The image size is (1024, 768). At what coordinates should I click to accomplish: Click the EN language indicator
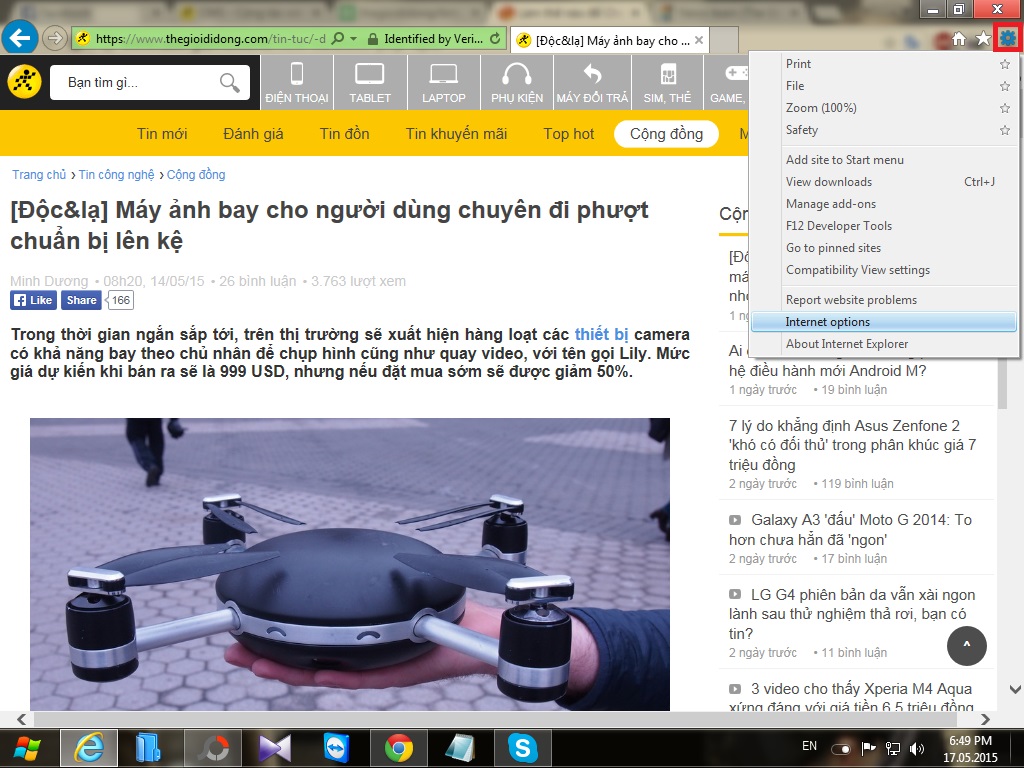coord(809,746)
